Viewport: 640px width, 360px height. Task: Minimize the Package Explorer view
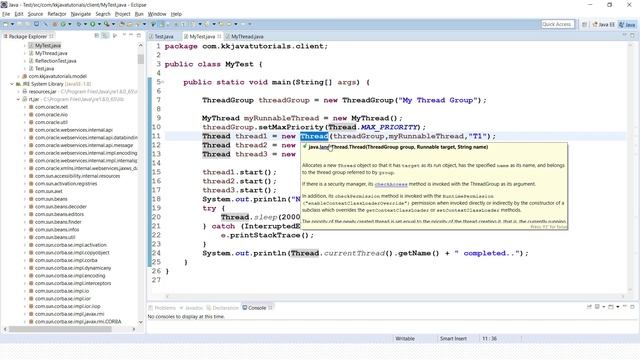(x=131, y=36)
